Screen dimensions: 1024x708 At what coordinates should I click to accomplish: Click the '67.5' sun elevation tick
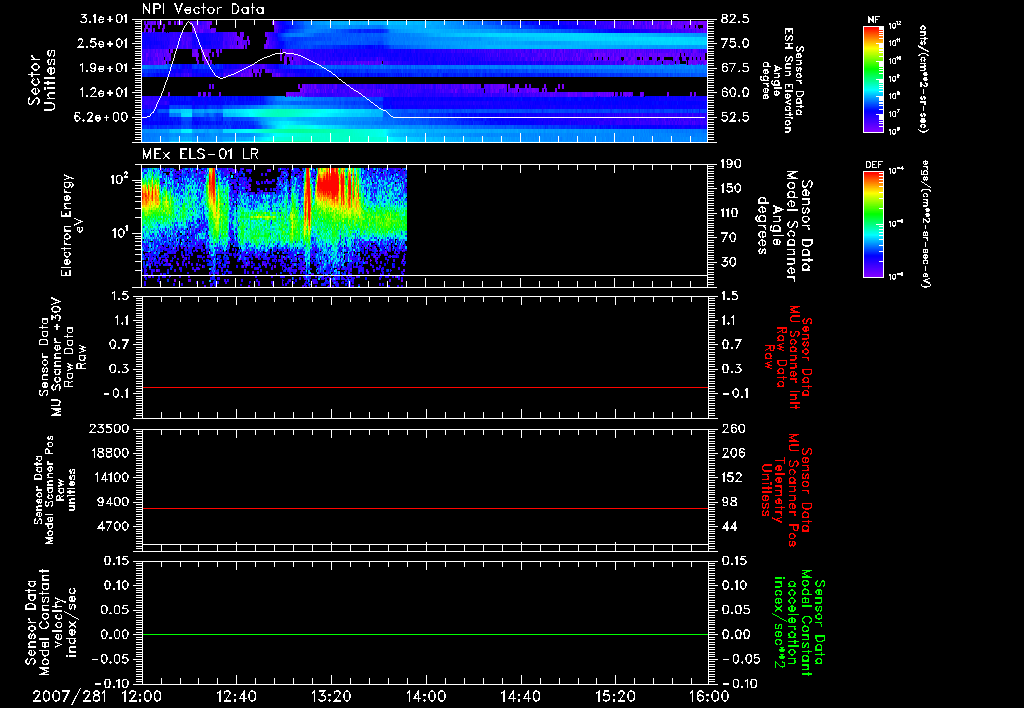(735, 68)
